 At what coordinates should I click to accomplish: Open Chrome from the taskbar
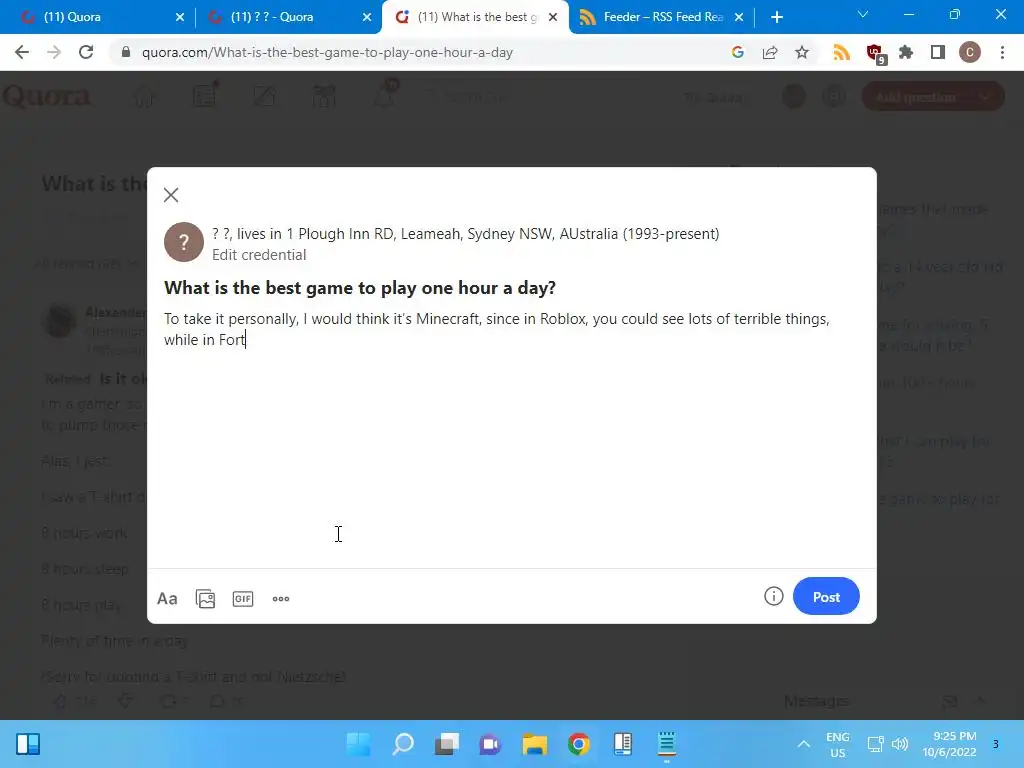(x=579, y=744)
